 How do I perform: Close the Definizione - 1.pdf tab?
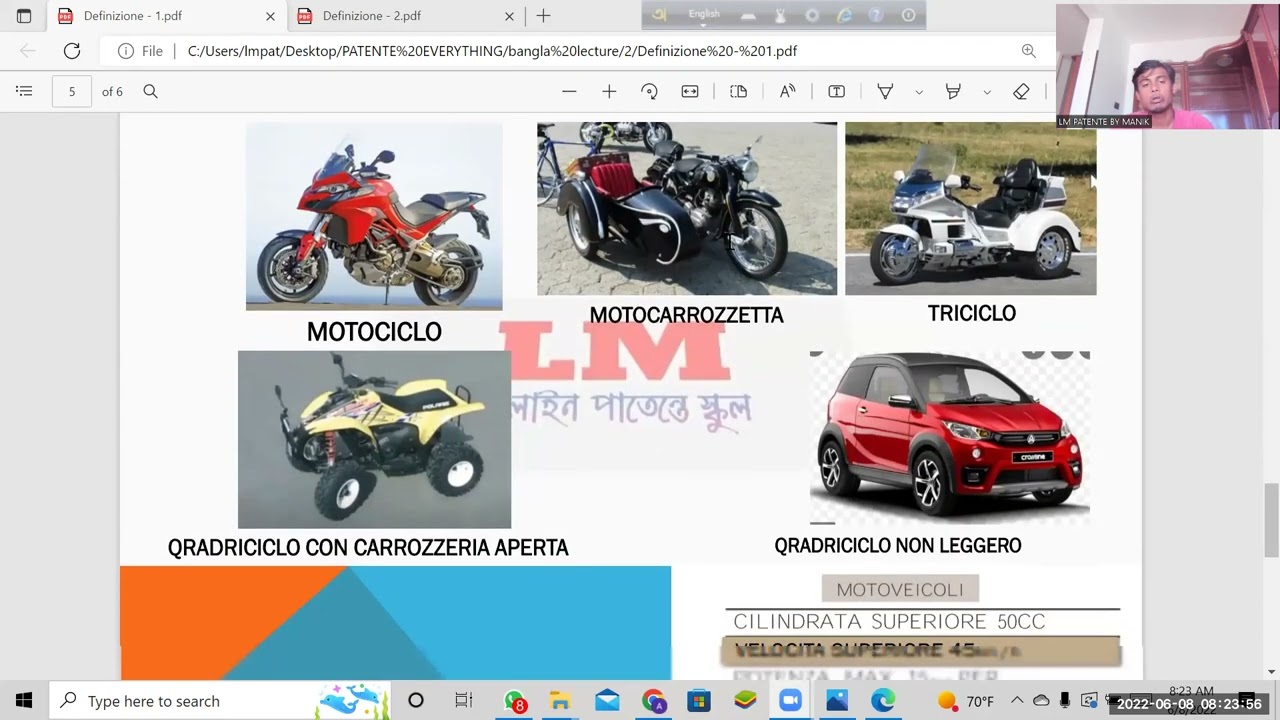click(270, 16)
